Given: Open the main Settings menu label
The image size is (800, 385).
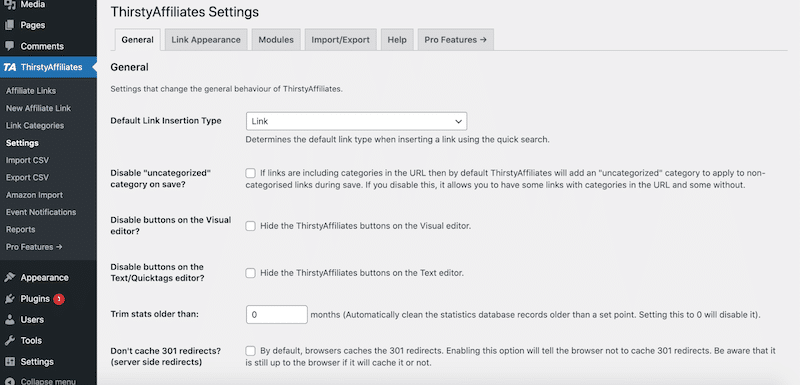Looking at the screenshot, I should pos(37,362).
